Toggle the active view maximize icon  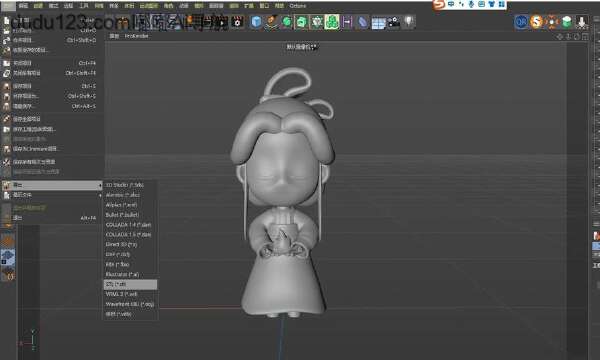point(585,37)
